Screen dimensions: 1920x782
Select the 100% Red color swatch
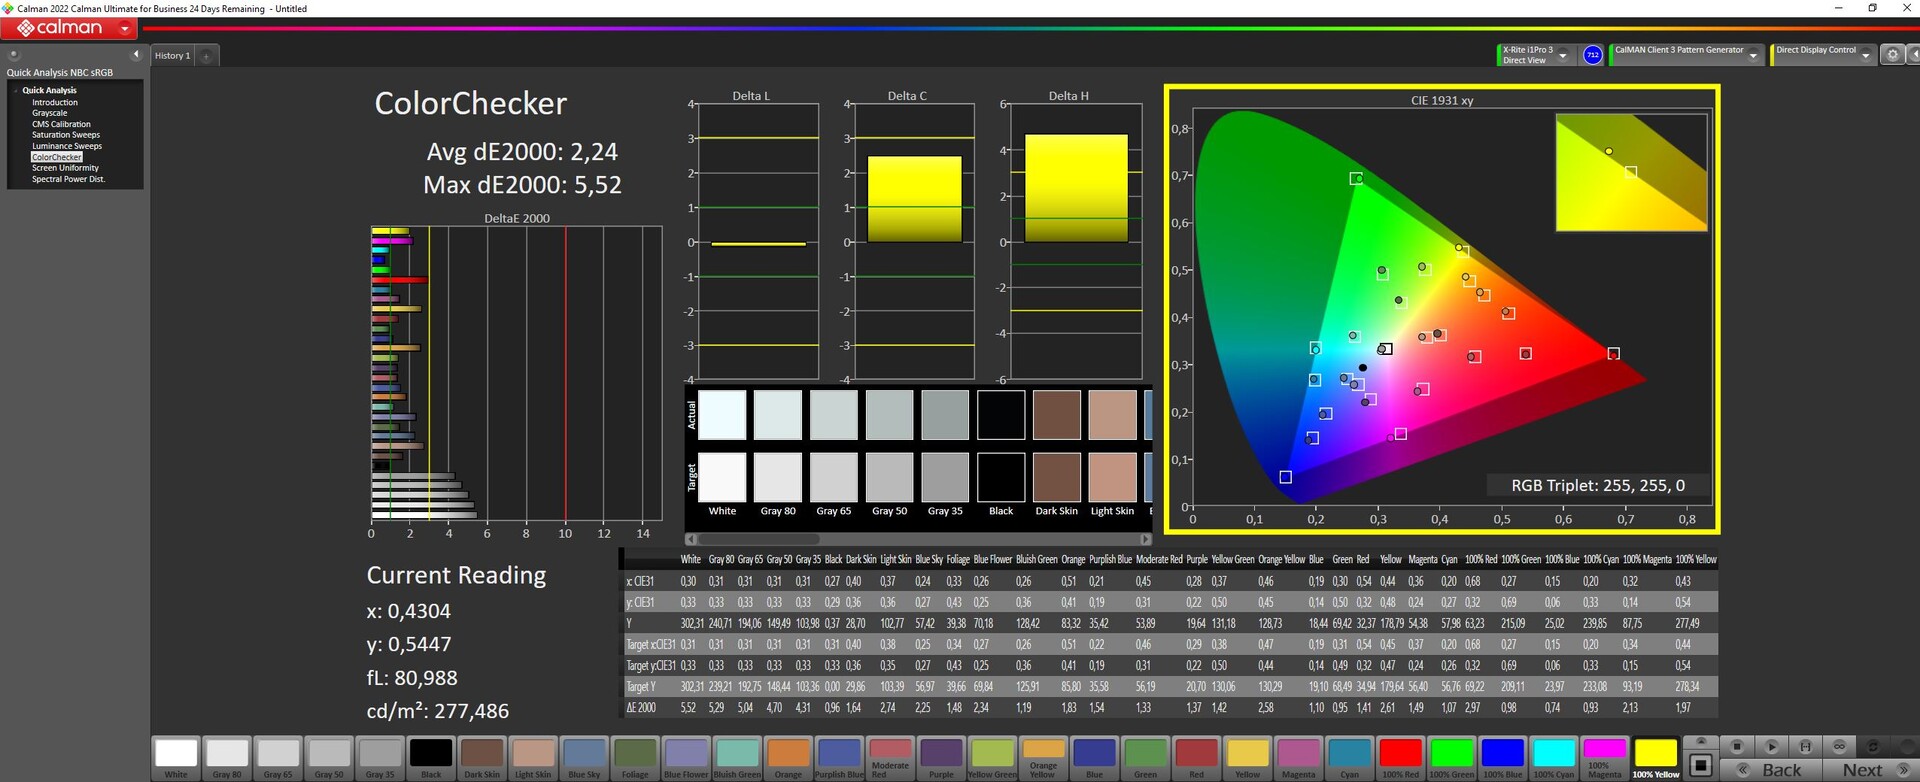tap(1399, 754)
